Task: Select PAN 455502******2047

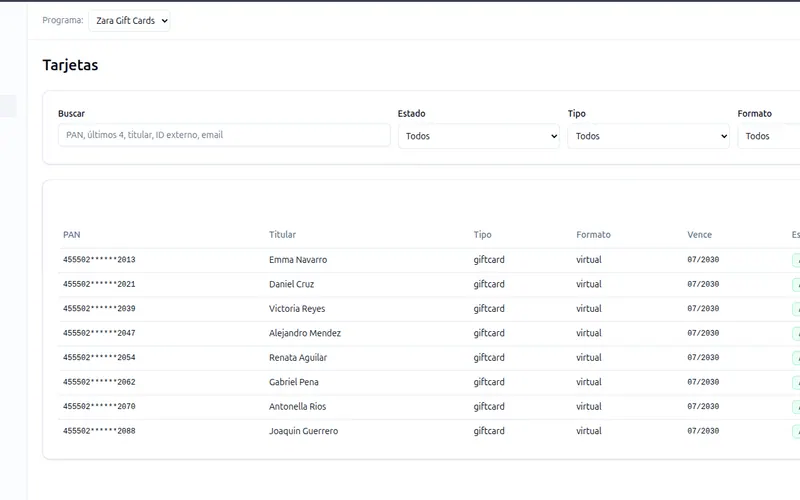Action: point(99,333)
